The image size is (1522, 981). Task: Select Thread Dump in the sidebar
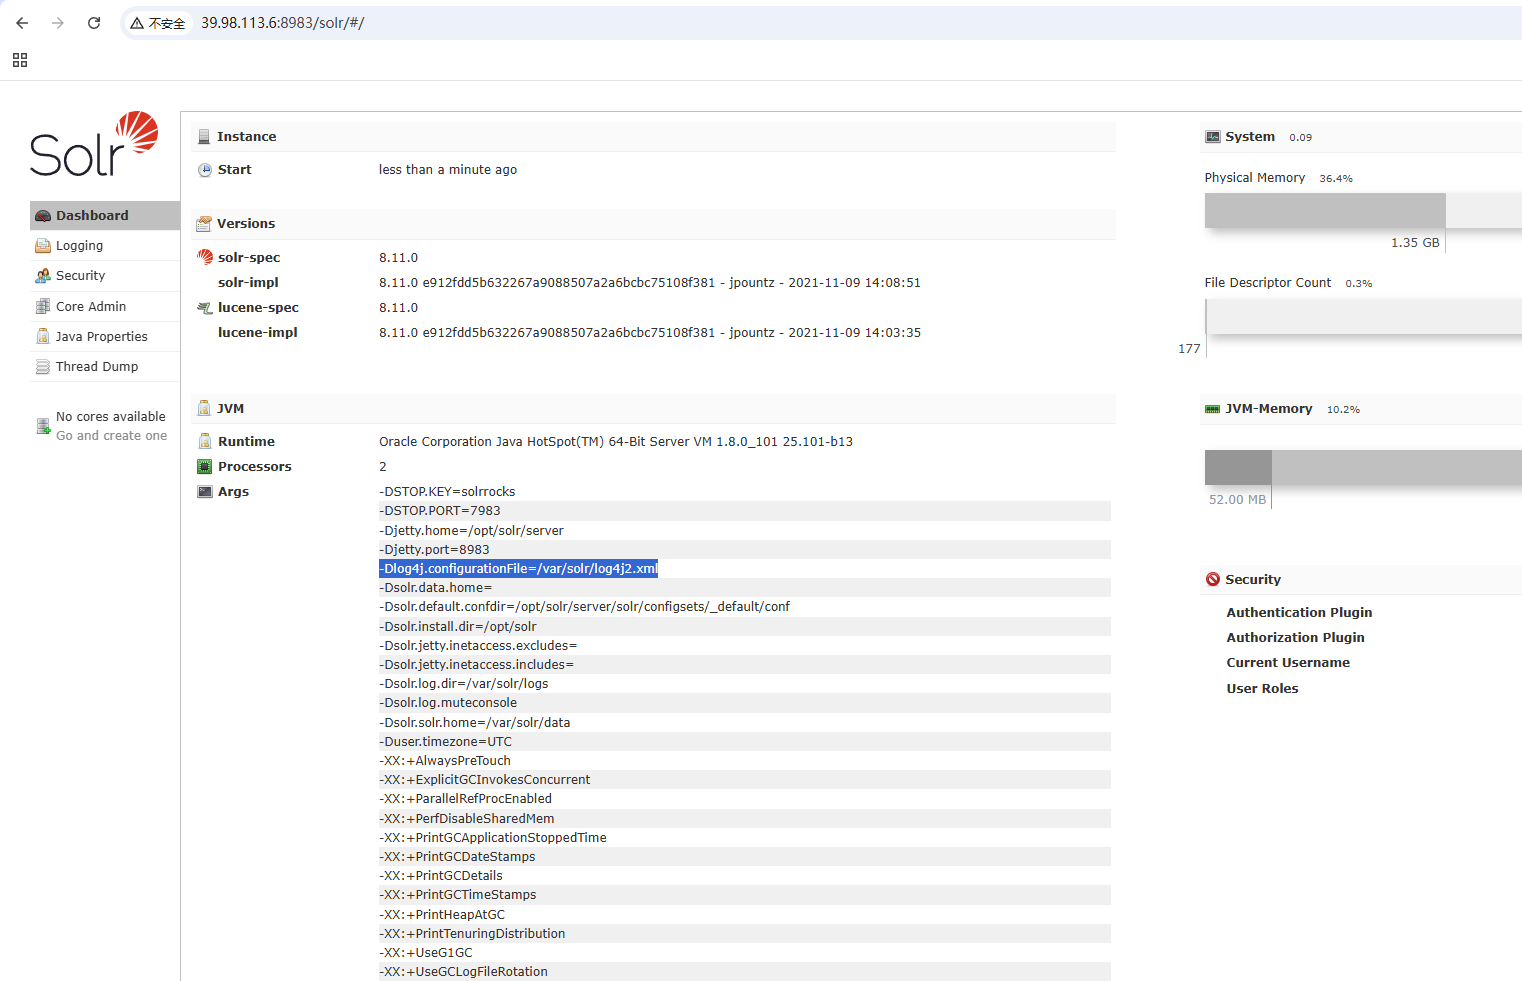97,367
